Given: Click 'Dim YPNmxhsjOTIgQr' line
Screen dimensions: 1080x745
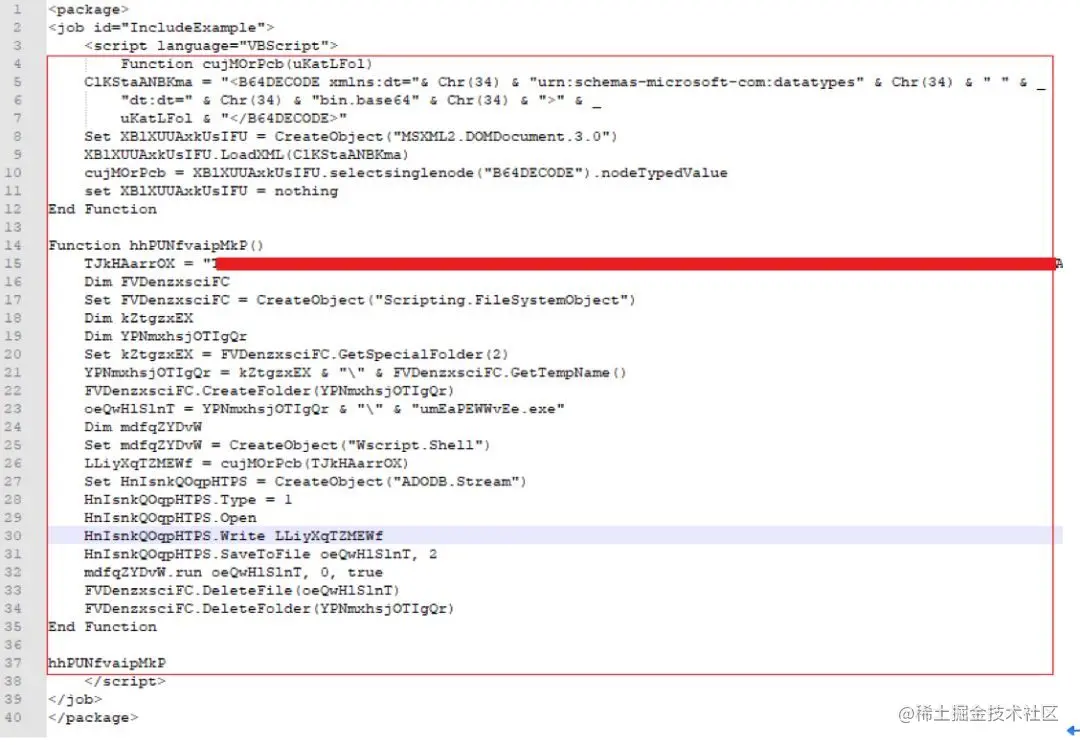Looking at the screenshot, I should pos(165,336).
